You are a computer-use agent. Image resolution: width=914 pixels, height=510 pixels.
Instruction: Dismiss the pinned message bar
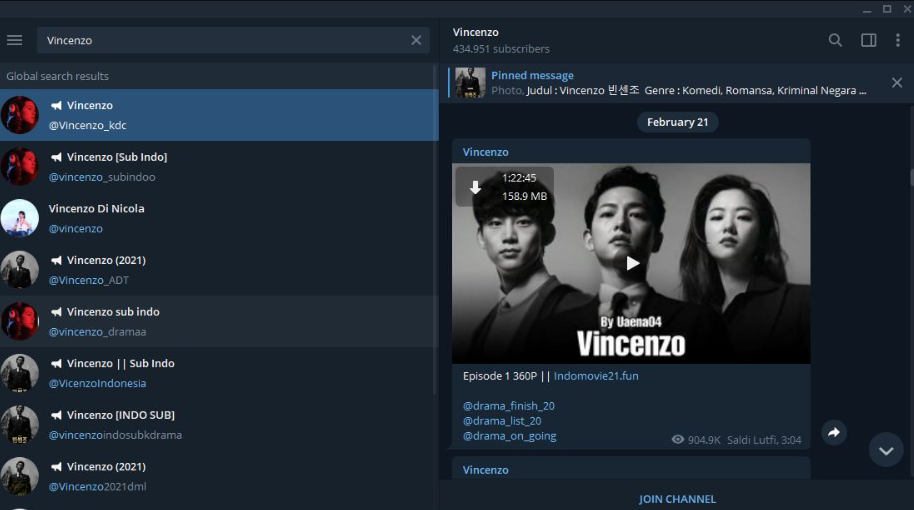pos(897,83)
